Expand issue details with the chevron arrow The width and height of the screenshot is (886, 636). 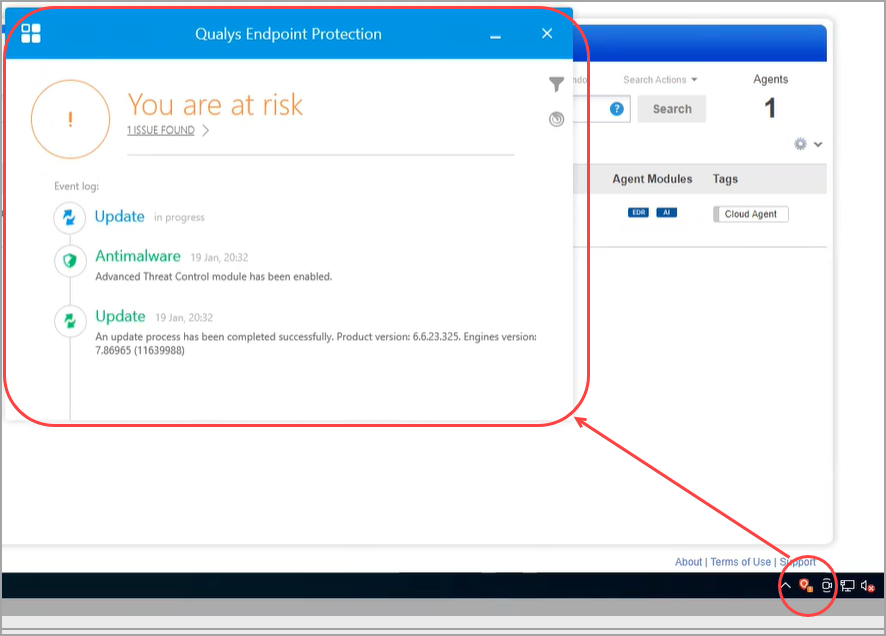pos(206,130)
